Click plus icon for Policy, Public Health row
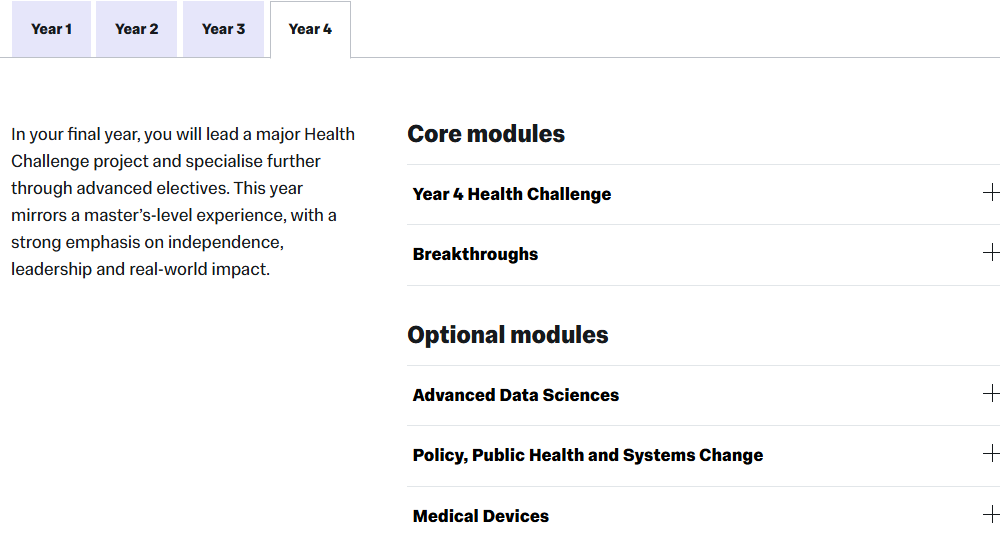The height and width of the screenshot is (541, 1000). [x=991, y=454]
